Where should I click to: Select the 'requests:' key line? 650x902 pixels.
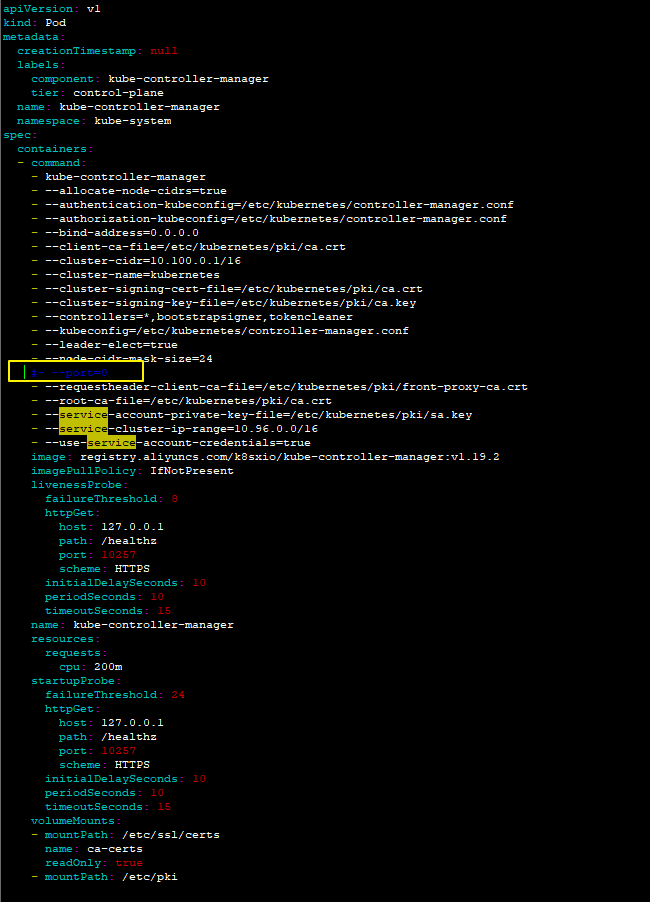[x=76, y=653]
